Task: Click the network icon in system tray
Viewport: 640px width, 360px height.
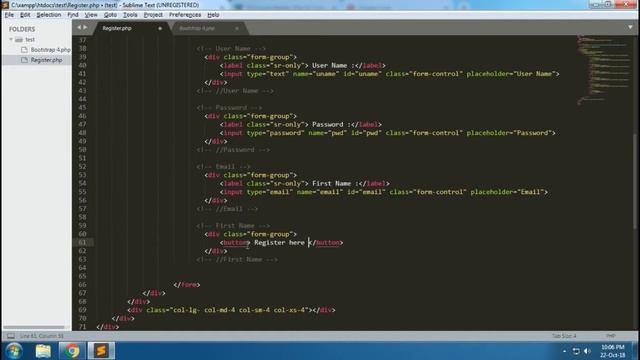Action: click(576, 351)
